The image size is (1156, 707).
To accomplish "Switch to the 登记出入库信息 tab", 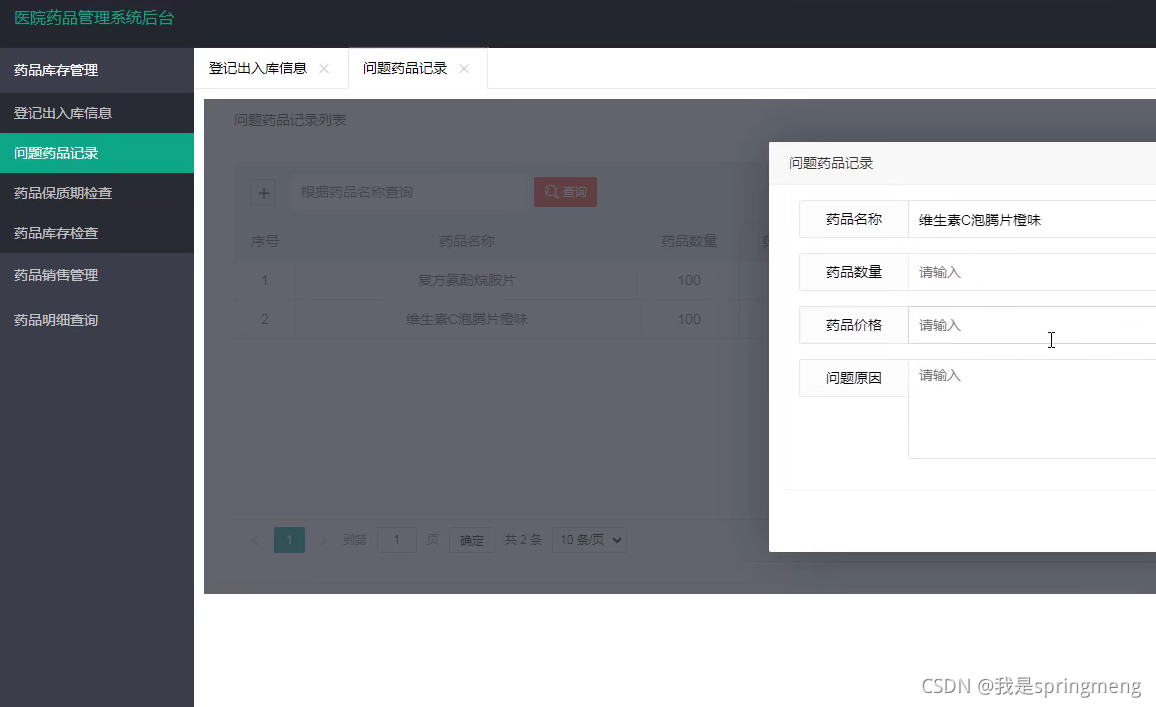I will [x=257, y=69].
